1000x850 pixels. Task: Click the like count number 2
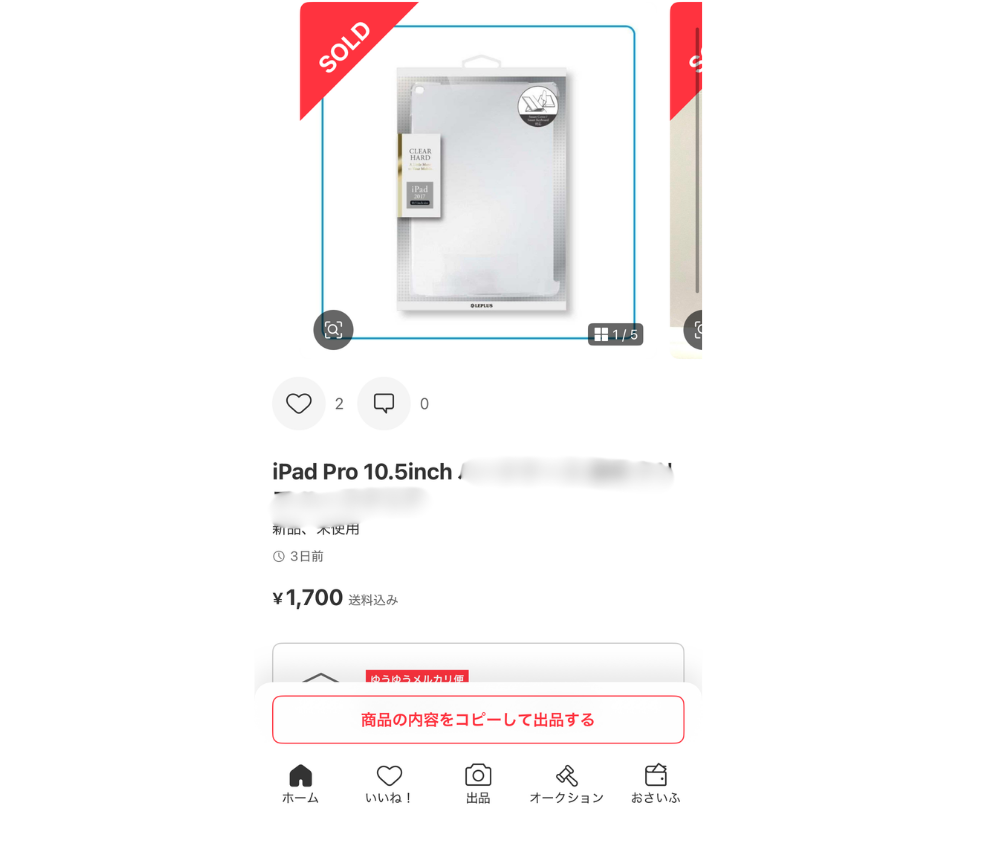tap(339, 404)
